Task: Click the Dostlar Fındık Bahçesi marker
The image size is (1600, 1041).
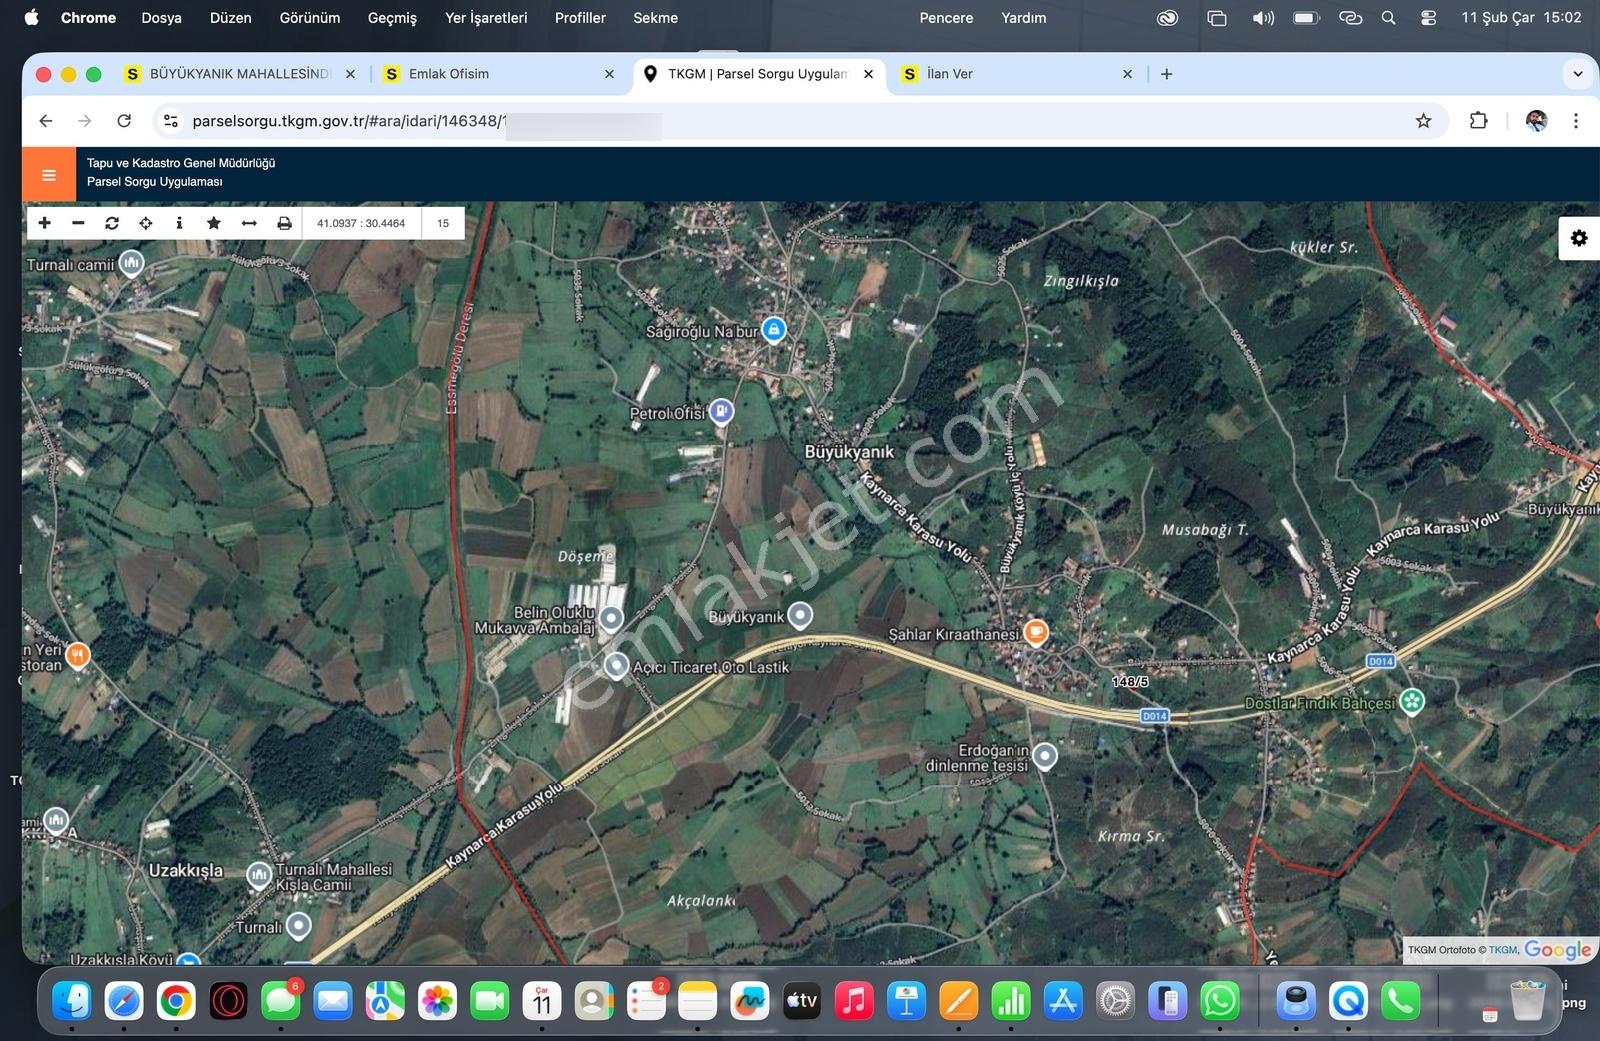Action: [1411, 701]
